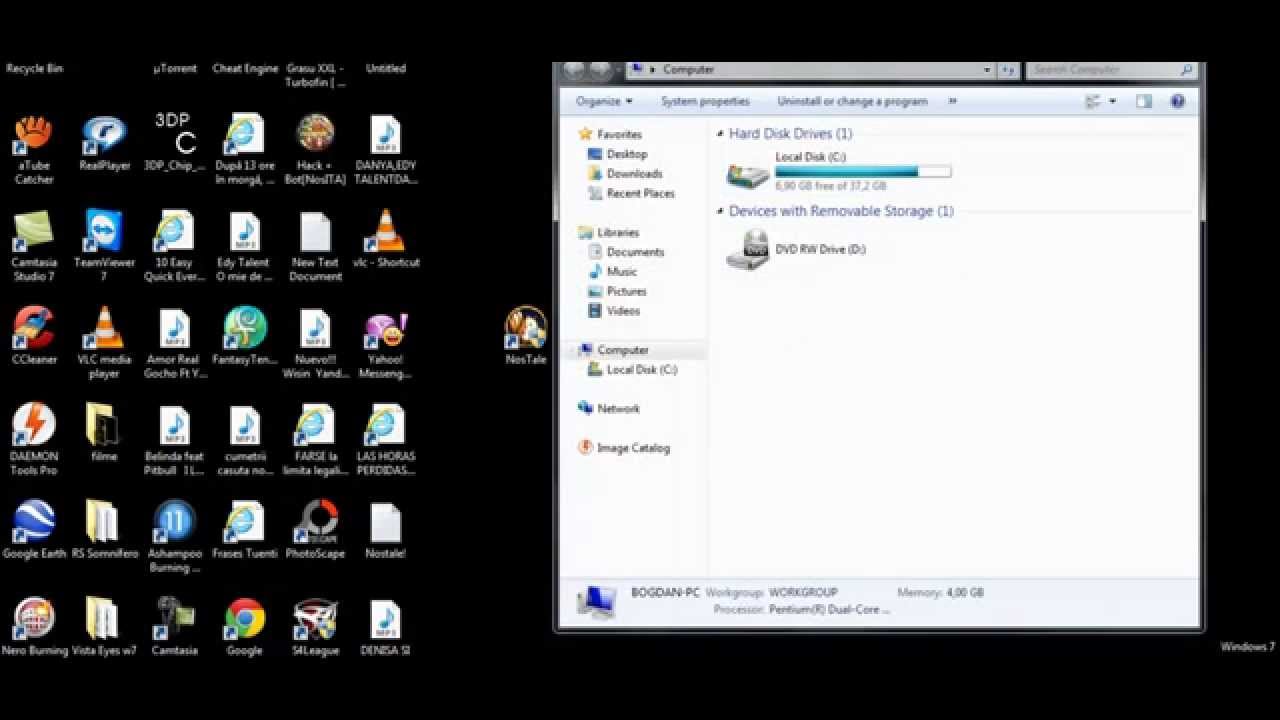
Task: Open Explorer help button
Action: pyautogui.click(x=1177, y=101)
